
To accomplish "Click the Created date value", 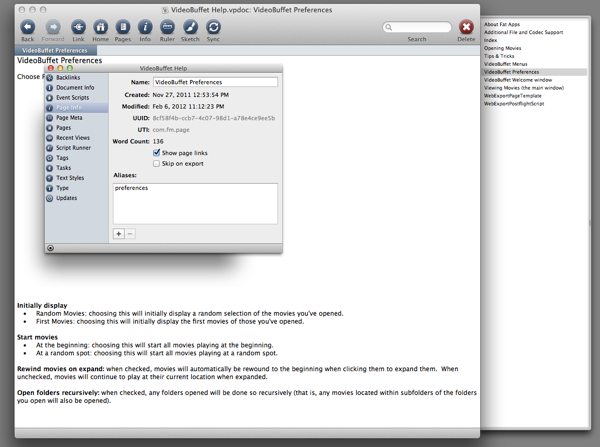I will [191, 95].
